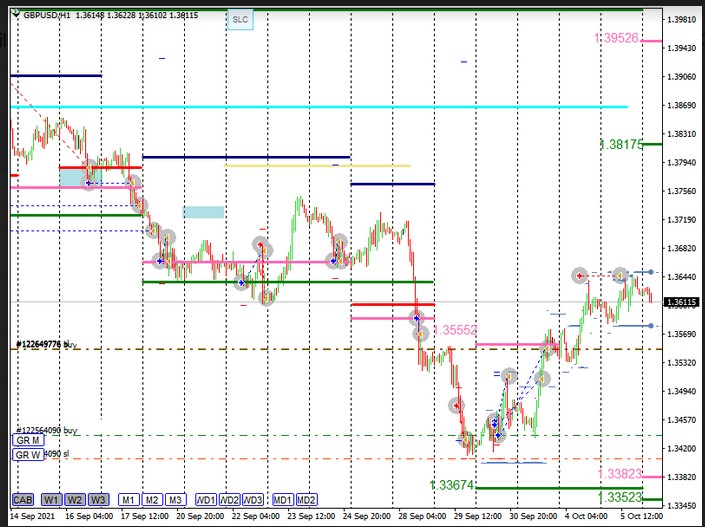The width and height of the screenshot is (705, 527).
Task: Click the WD2 button
Action: point(230,499)
